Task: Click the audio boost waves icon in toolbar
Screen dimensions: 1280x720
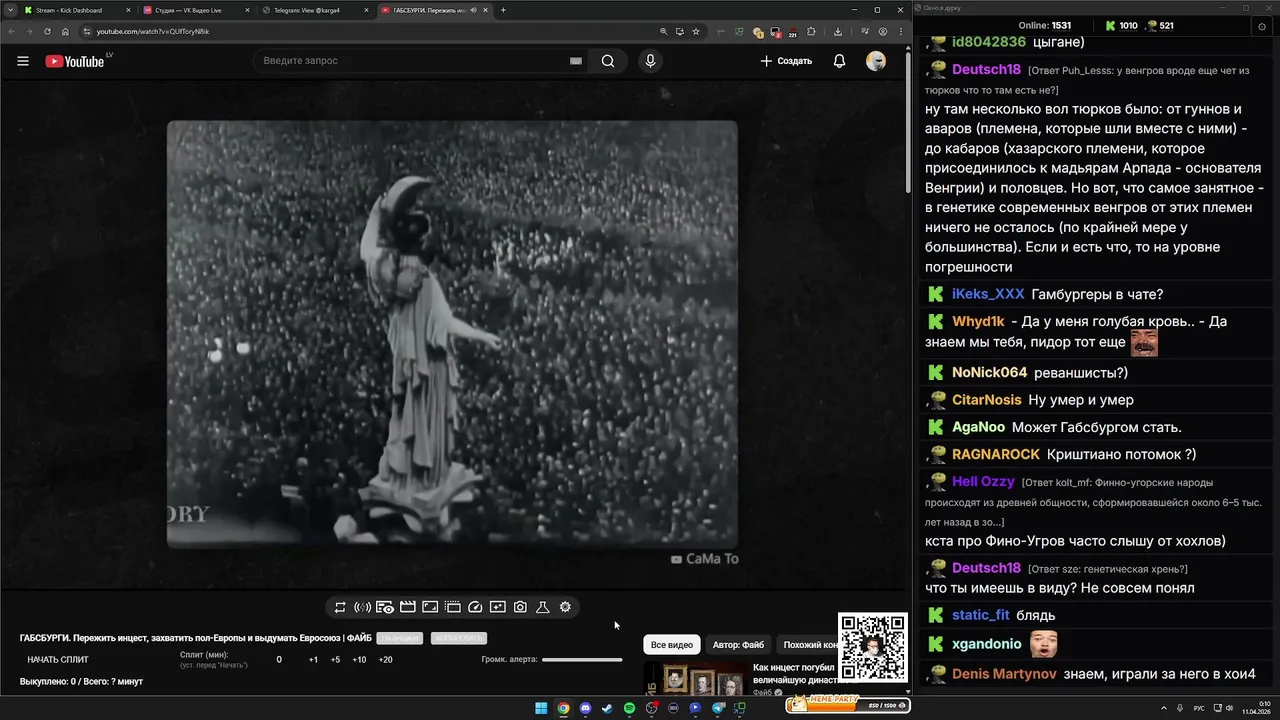Action: click(362, 607)
